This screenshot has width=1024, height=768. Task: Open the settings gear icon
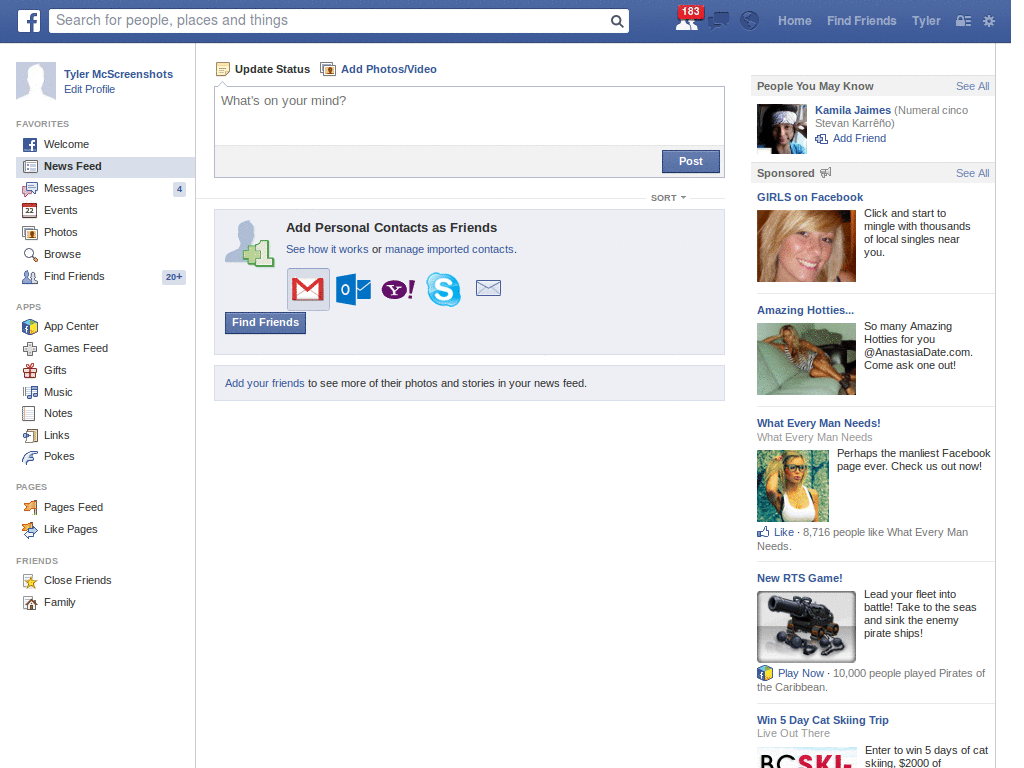989,21
